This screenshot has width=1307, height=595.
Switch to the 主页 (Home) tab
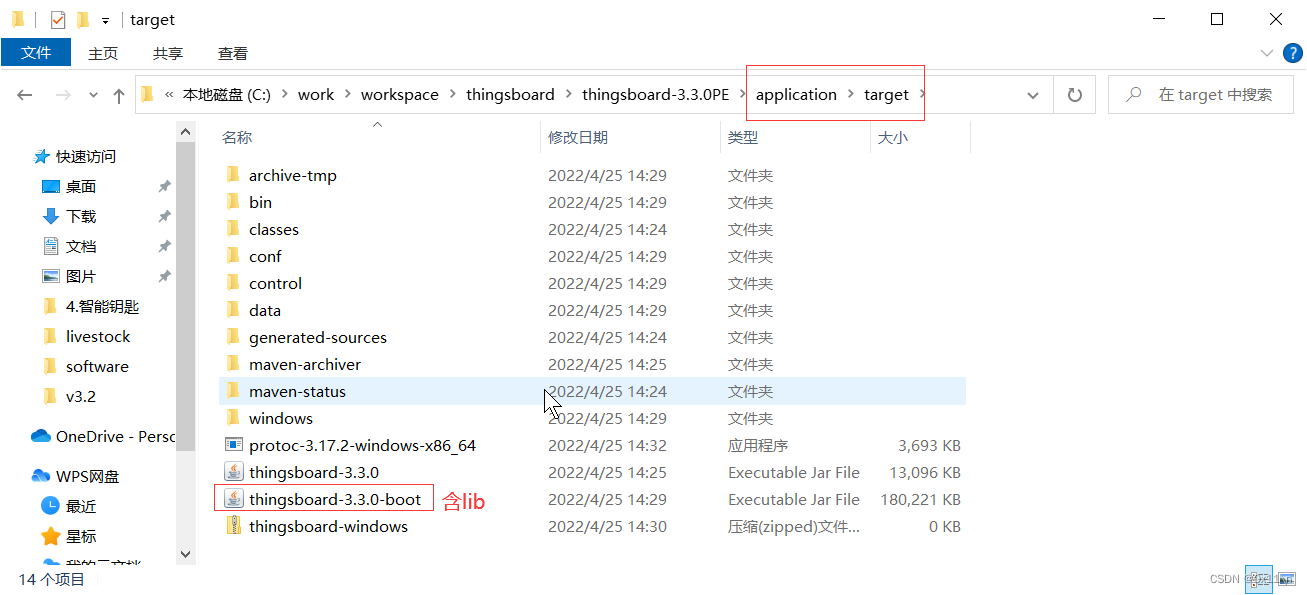coord(103,54)
